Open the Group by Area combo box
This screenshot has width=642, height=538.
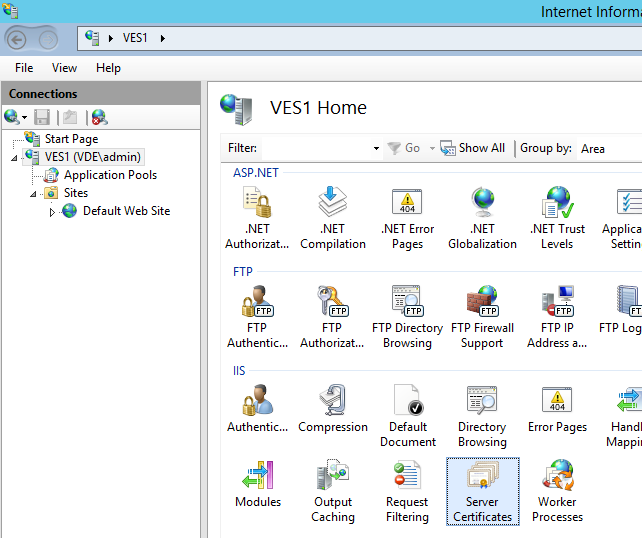pos(609,148)
